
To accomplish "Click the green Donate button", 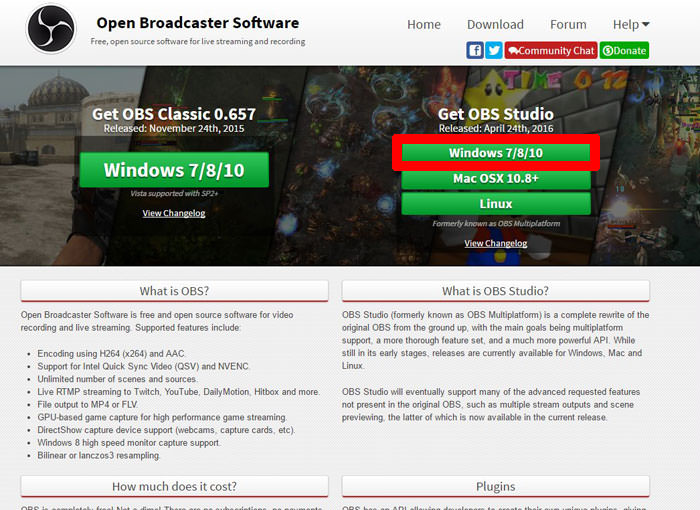I will pyautogui.click(x=624, y=50).
